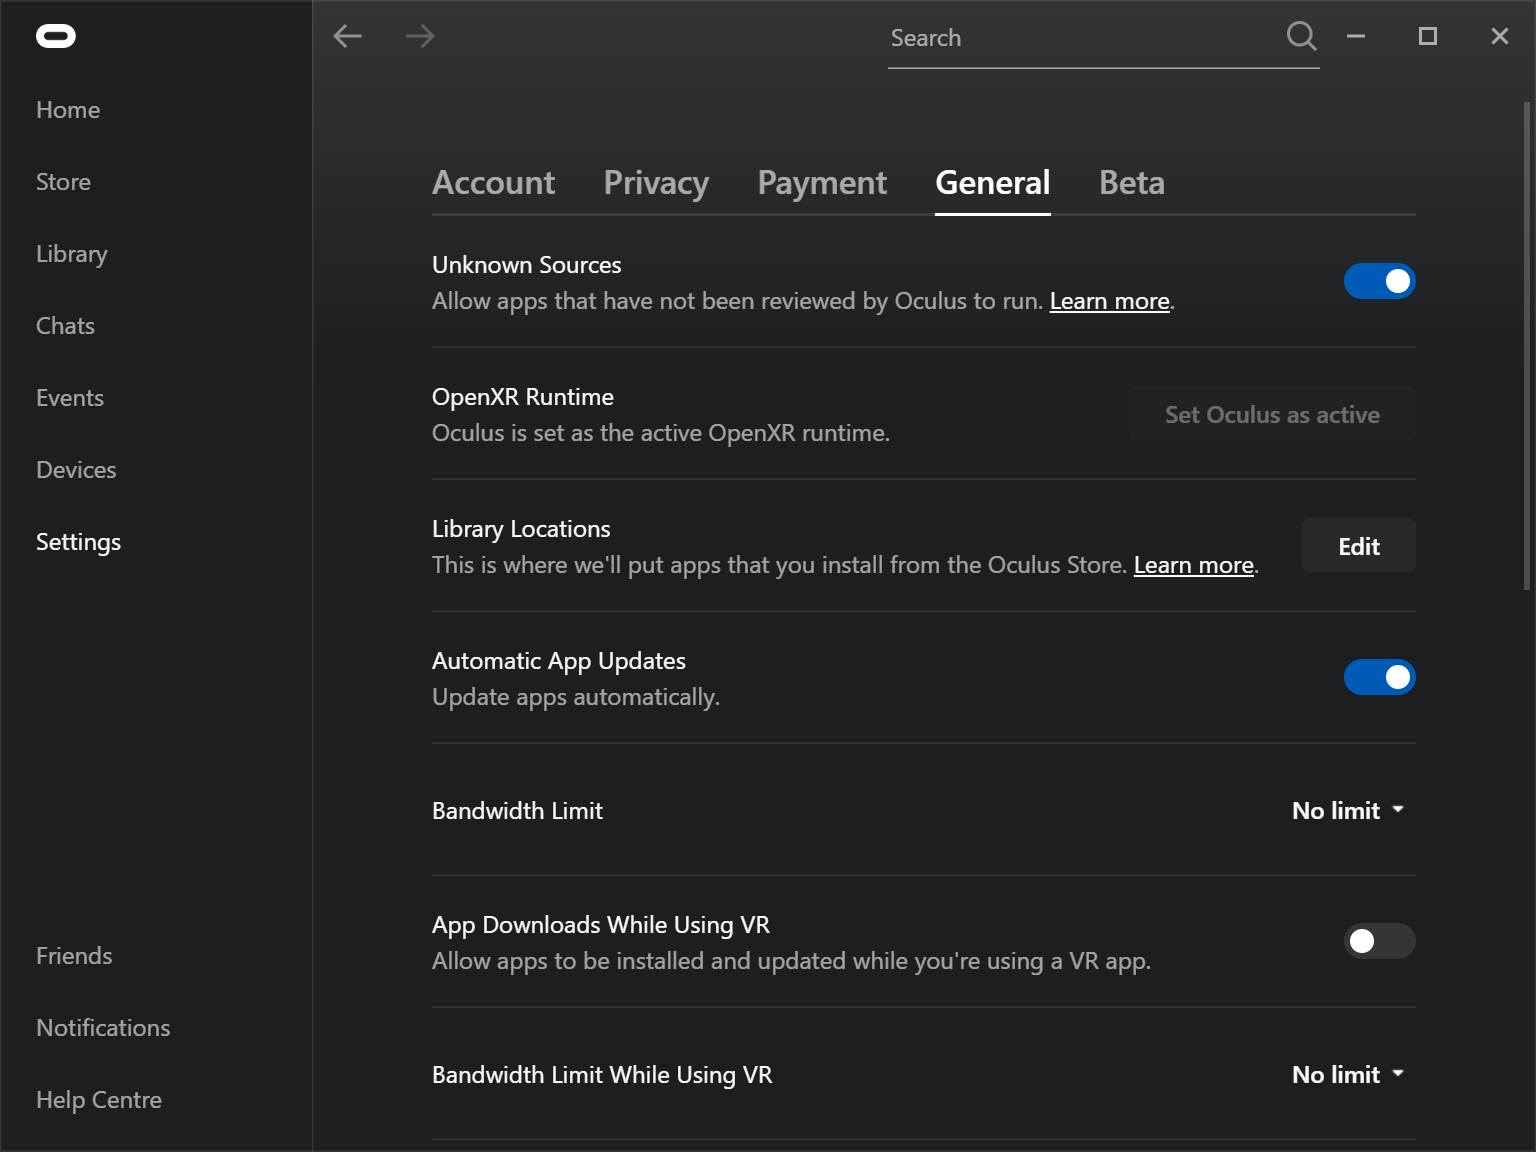Click Set Oculus as active button
The image size is (1536, 1152).
click(1271, 413)
